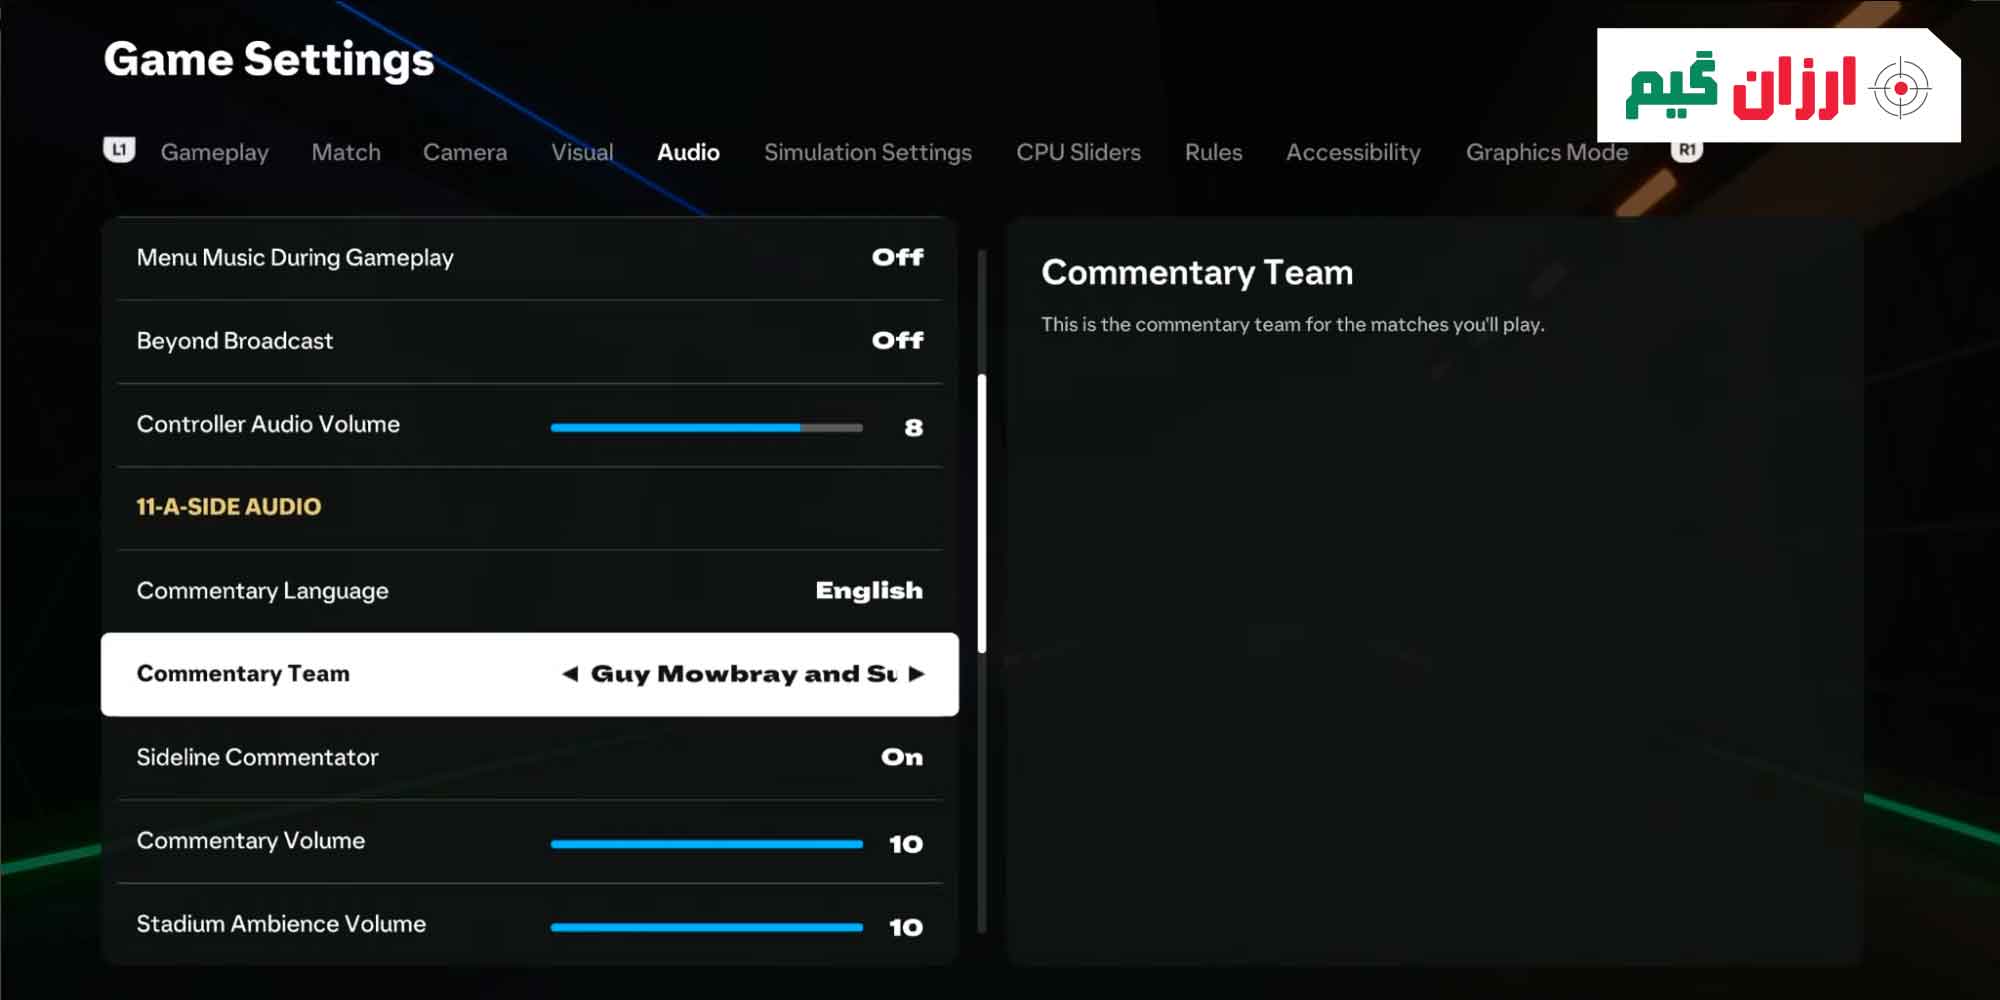Click the right arrow on Commentary Team
The height and width of the screenshot is (1000, 2000).
pos(916,674)
